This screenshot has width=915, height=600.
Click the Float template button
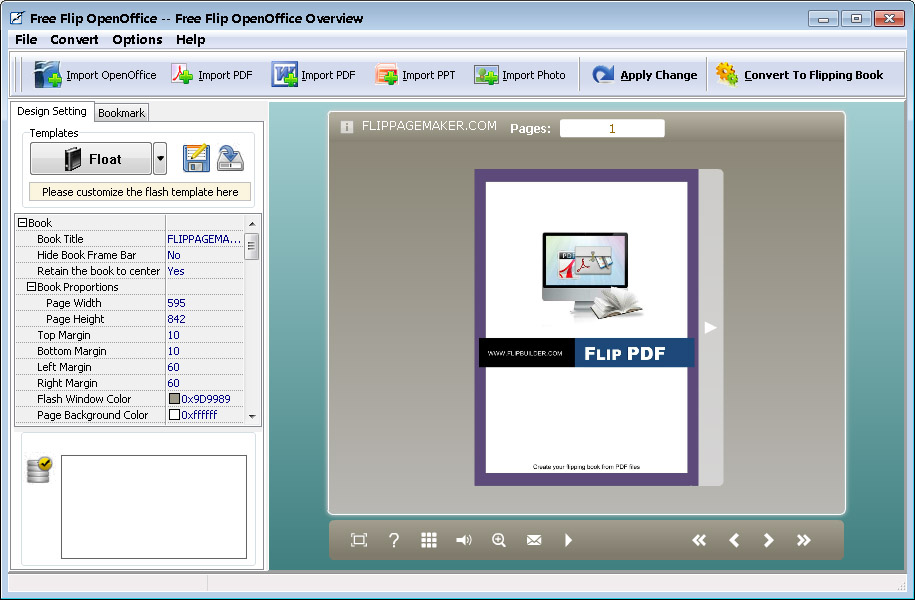pos(91,158)
